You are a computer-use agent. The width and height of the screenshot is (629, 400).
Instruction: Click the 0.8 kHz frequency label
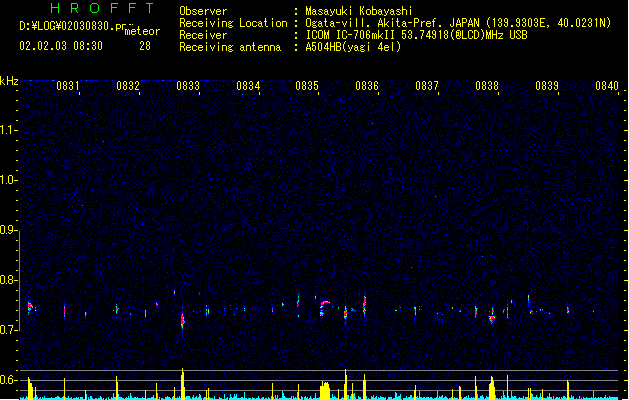coord(8,280)
